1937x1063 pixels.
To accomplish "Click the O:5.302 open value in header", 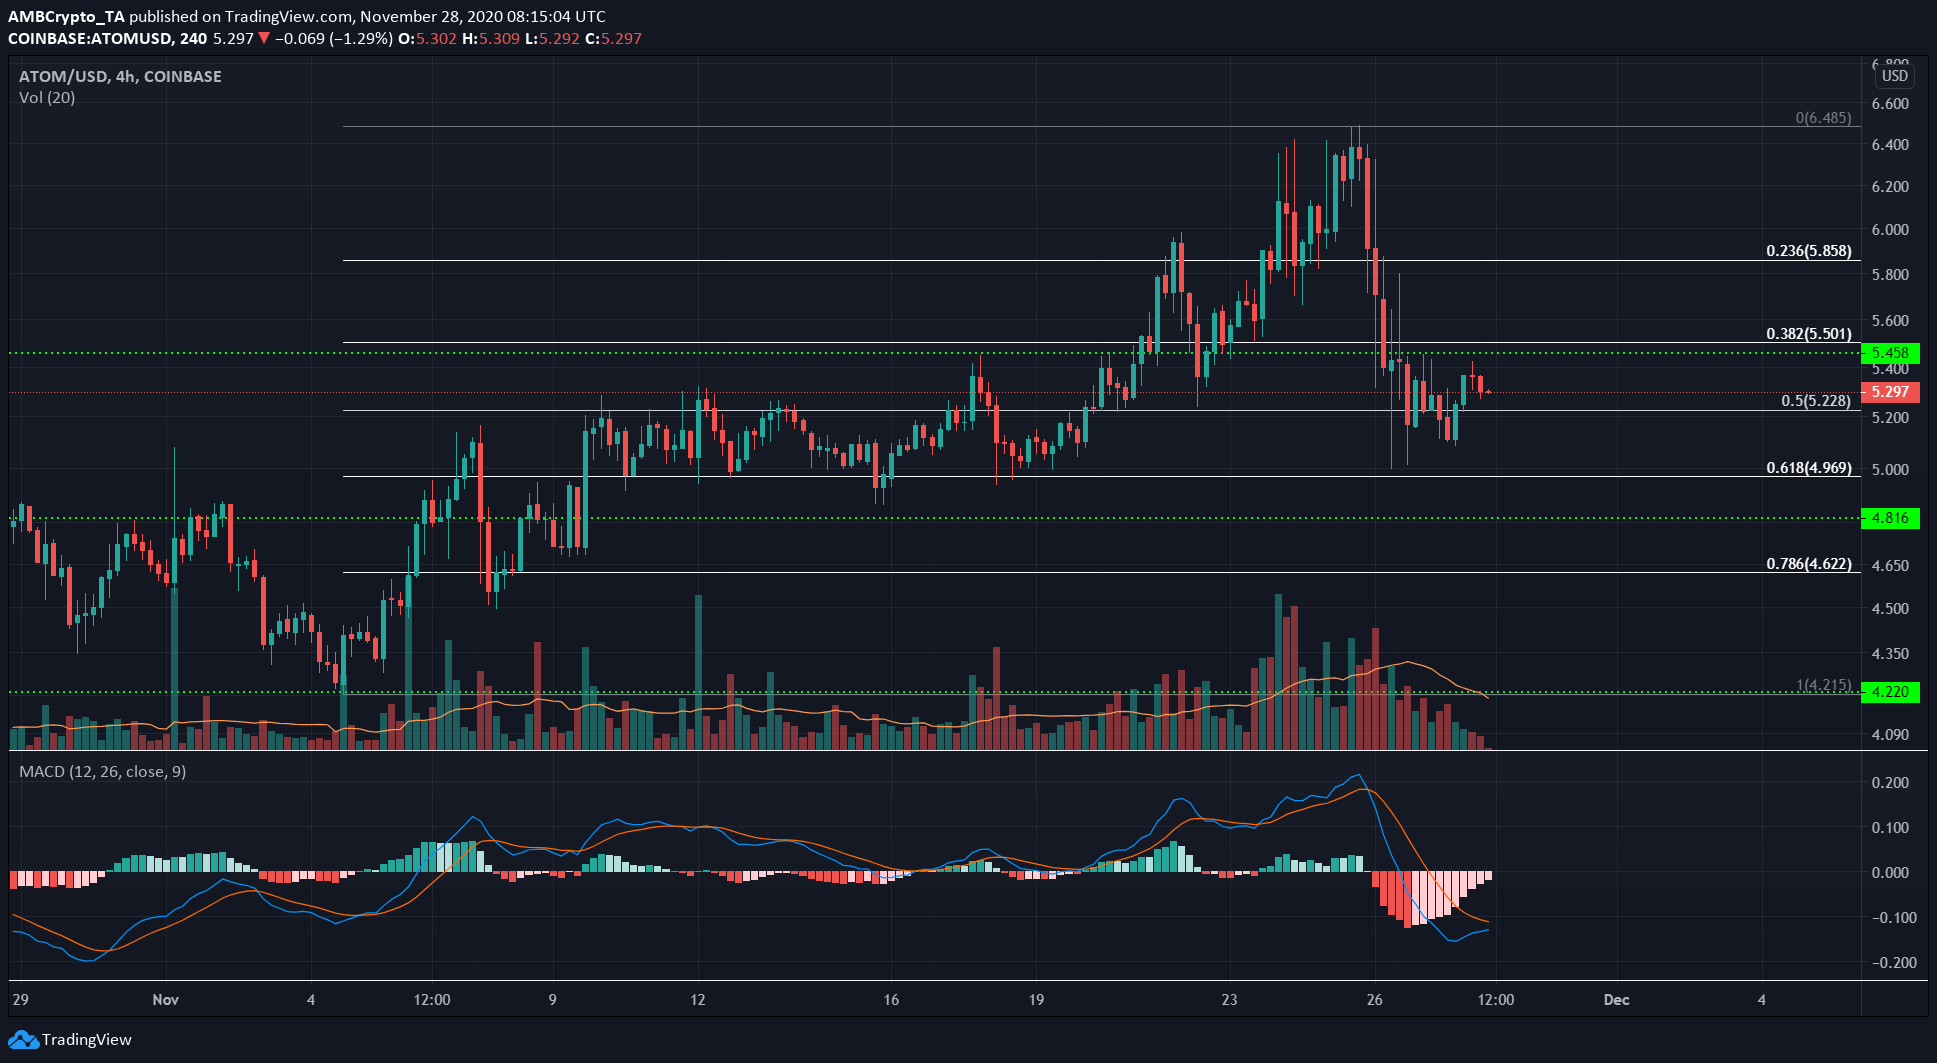I will click(x=429, y=39).
